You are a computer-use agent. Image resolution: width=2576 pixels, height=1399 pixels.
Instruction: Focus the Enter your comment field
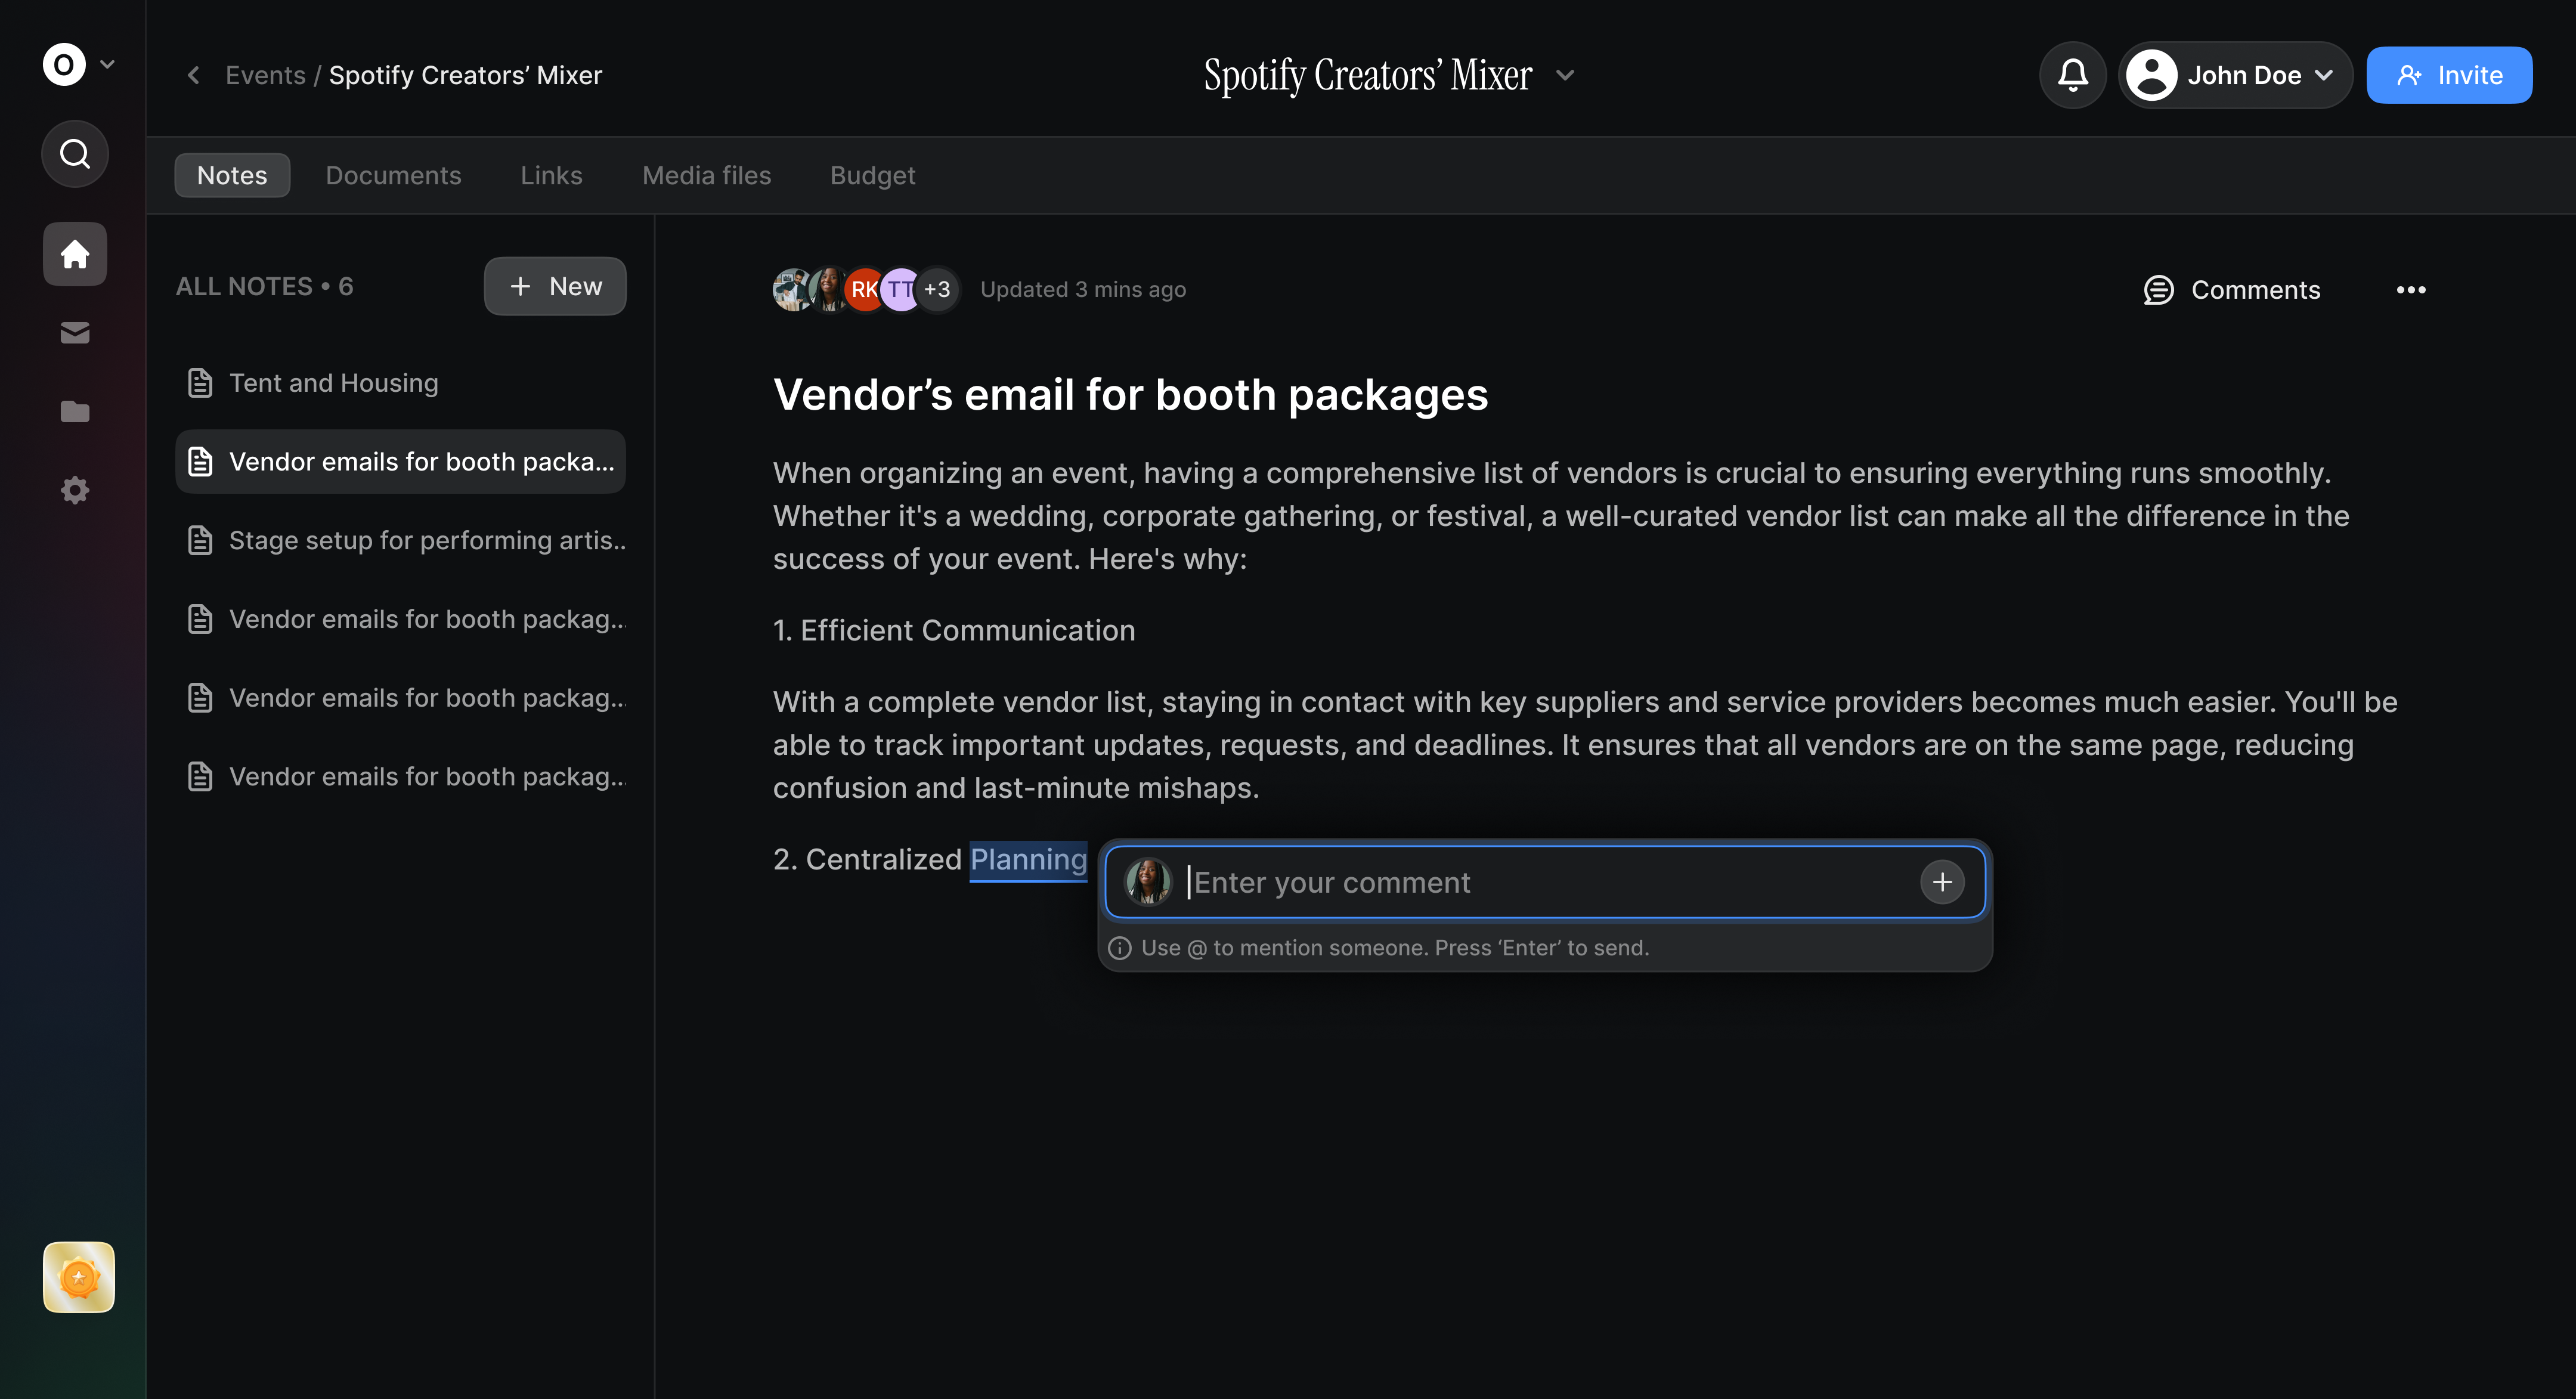[1545, 883]
